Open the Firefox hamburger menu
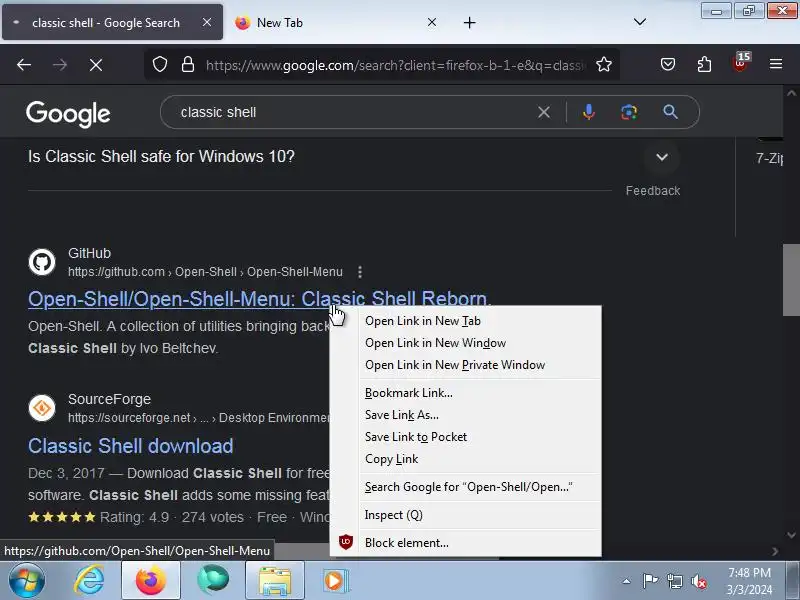This screenshot has width=800, height=600. click(x=776, y=64)
